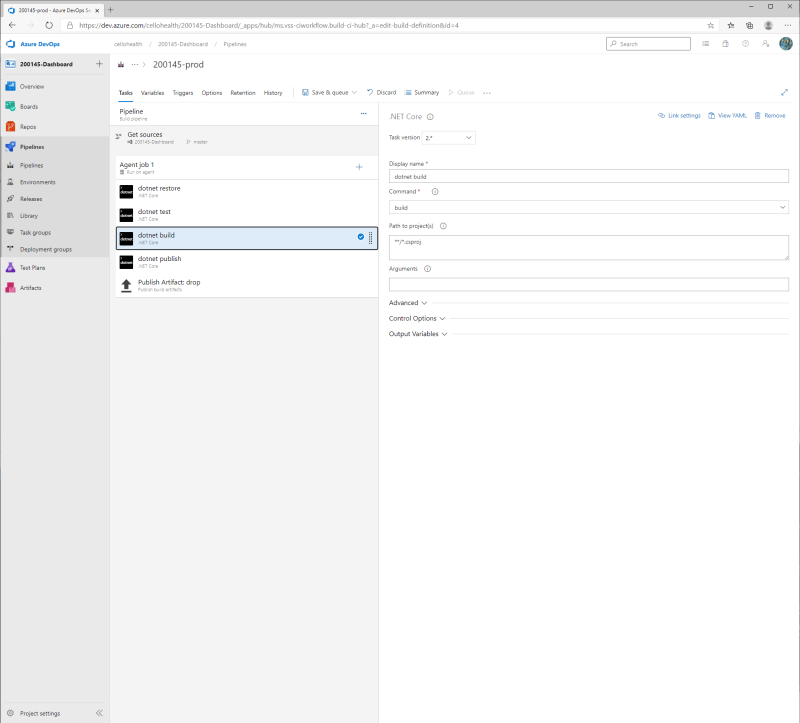Expand the Advanced section

click(x=408, y=303)
